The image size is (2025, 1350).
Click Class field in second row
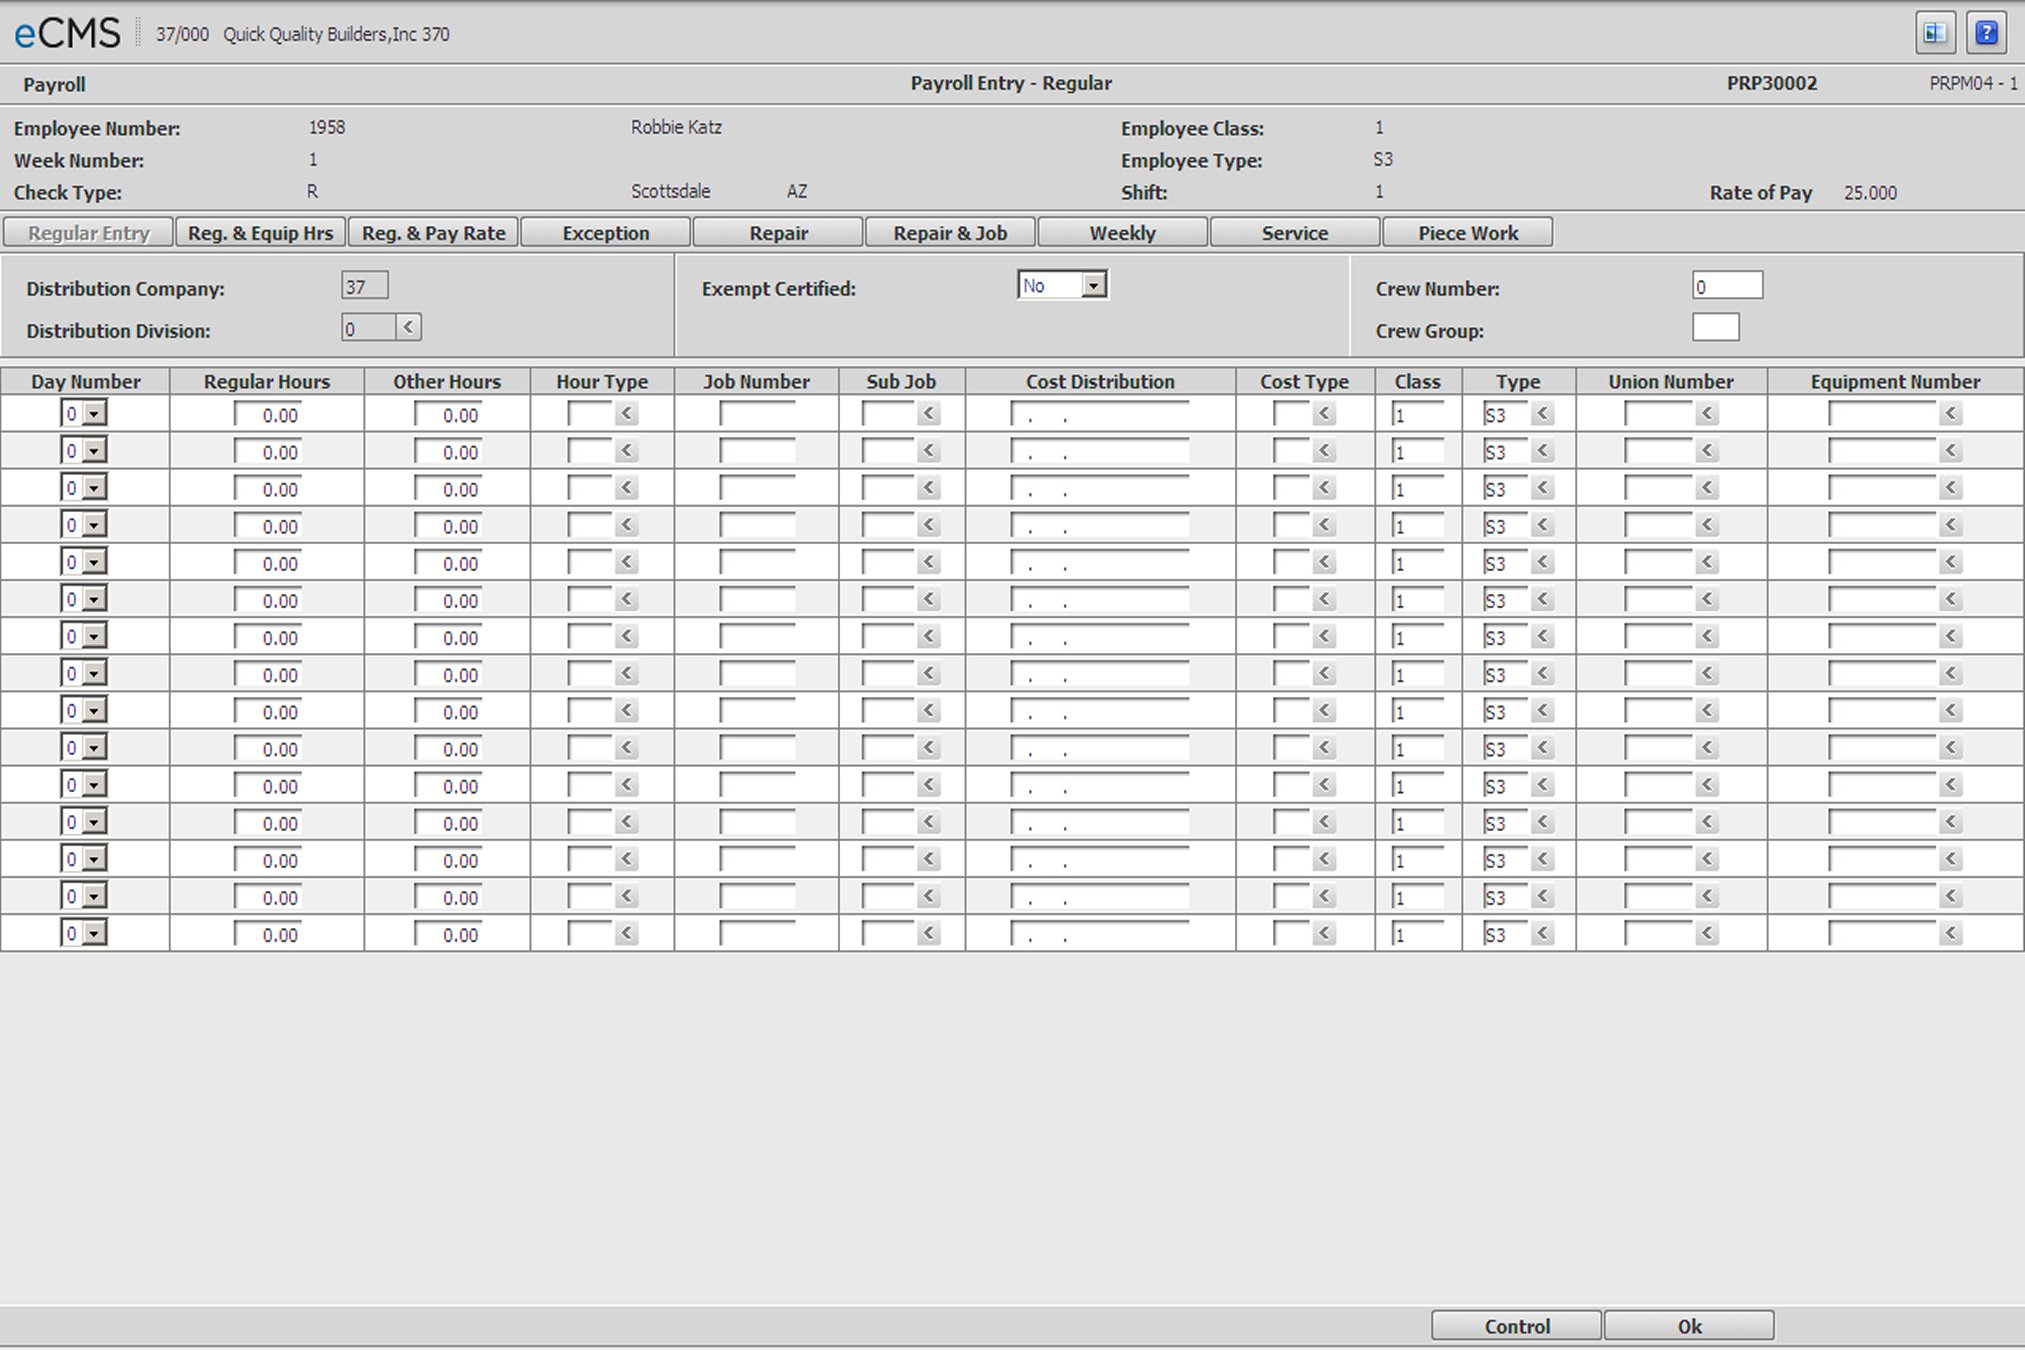click(1417, 451)
